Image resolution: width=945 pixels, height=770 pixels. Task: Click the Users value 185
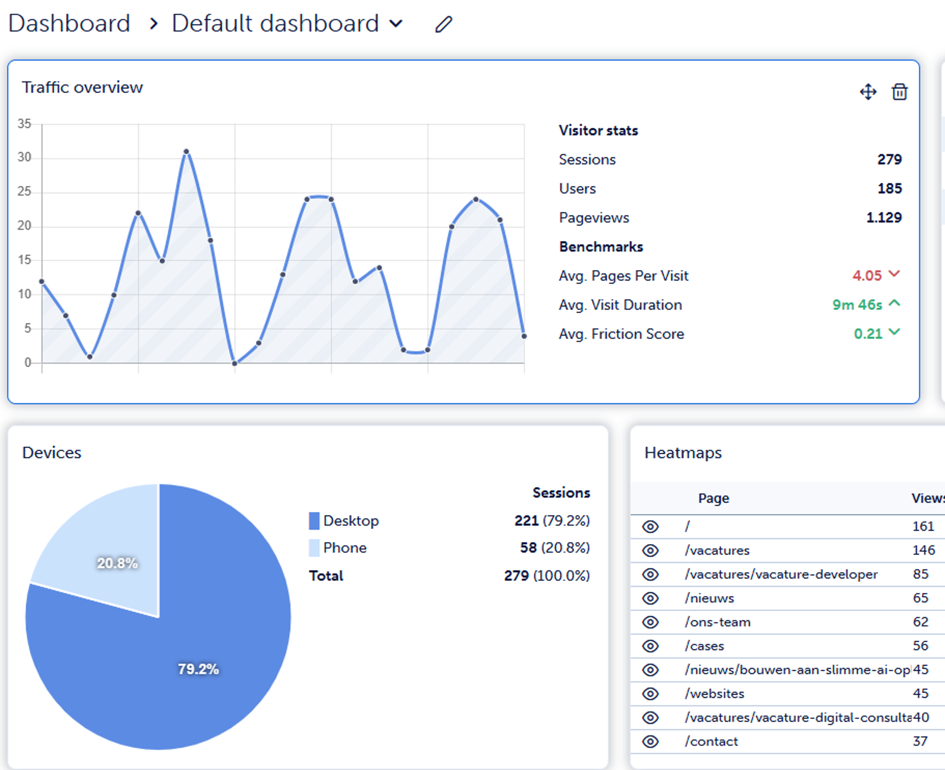coord(890,188)
